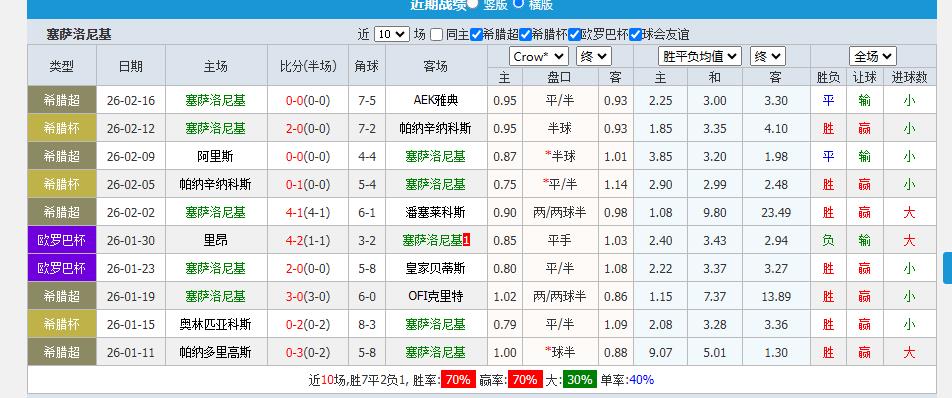Open the 终 dropdown next to 胜平负均值
The width and height of the screenshot is (952, 398).
pos(767,56)
